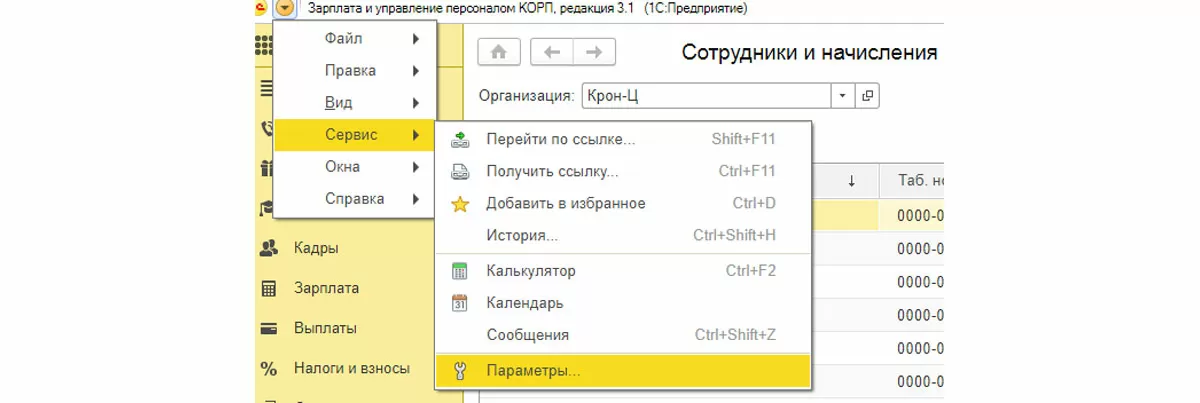
Task: Click the main menu dropdown arrow button
Action: pyautogui.click(x=287, y=8)
